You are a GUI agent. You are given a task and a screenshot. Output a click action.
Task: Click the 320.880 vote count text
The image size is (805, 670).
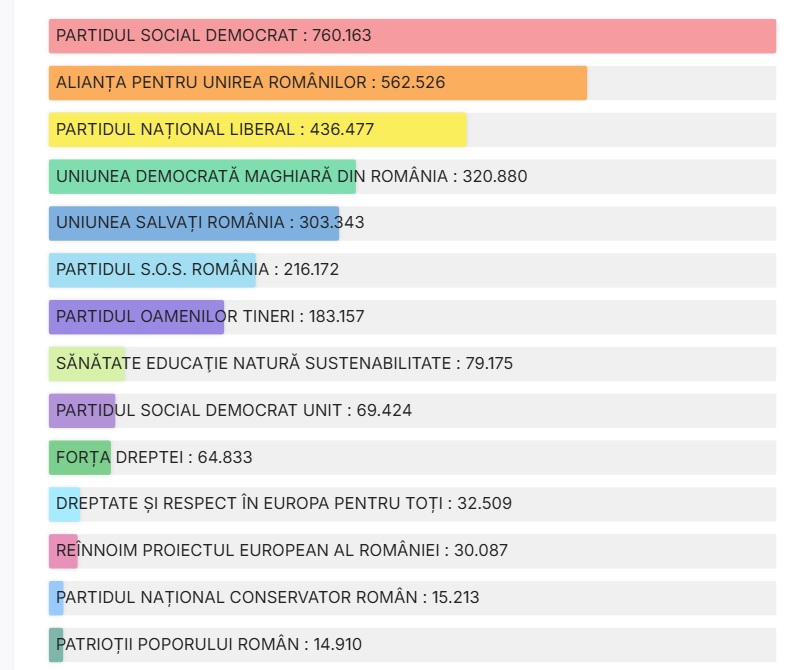tap(495, 177)
